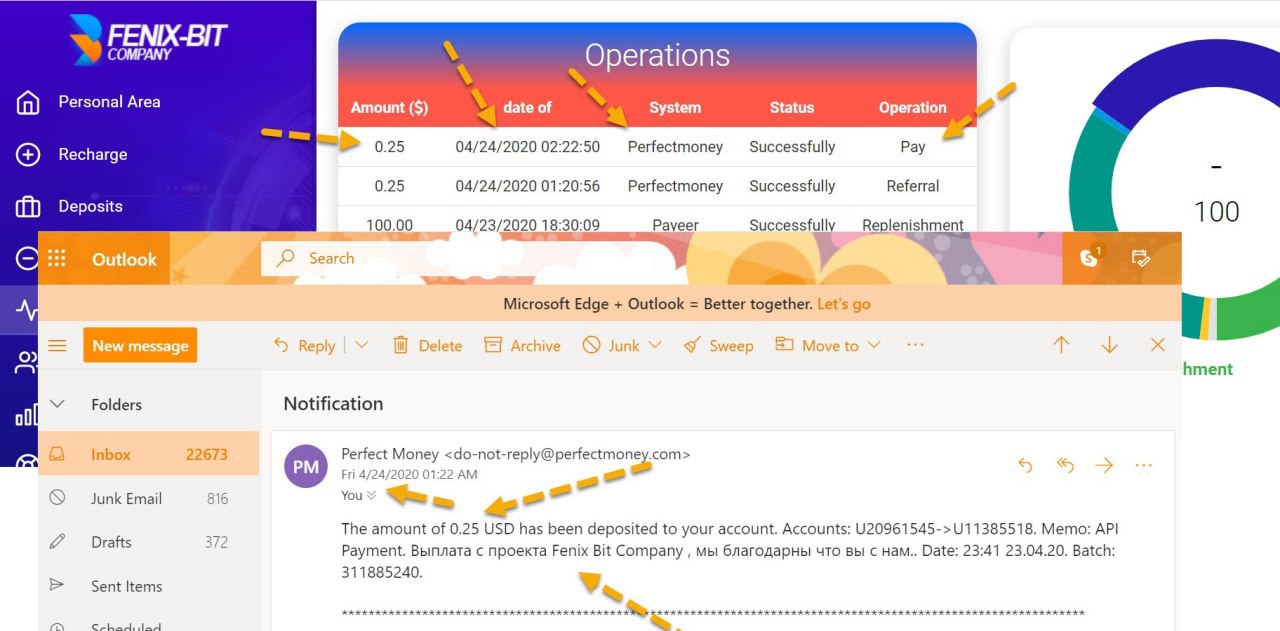Image resolution: width=1280 pixels, height=631 pixels.
Task: Go to next message down arrow
Action: coord(1109,345)
